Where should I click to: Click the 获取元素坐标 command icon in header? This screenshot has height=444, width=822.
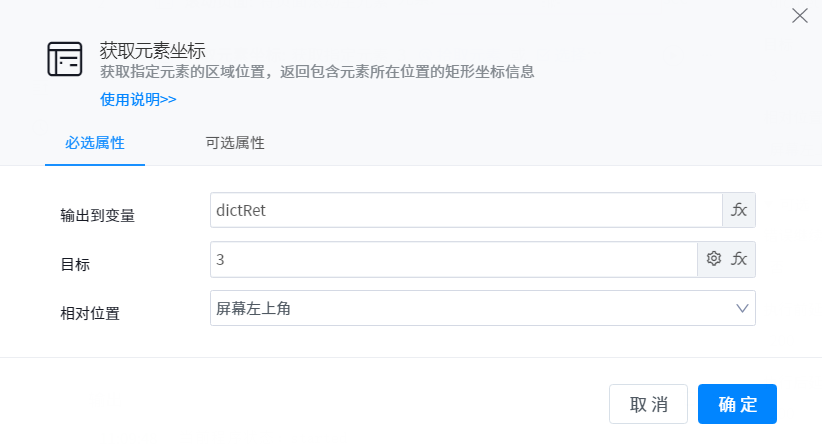65,60
